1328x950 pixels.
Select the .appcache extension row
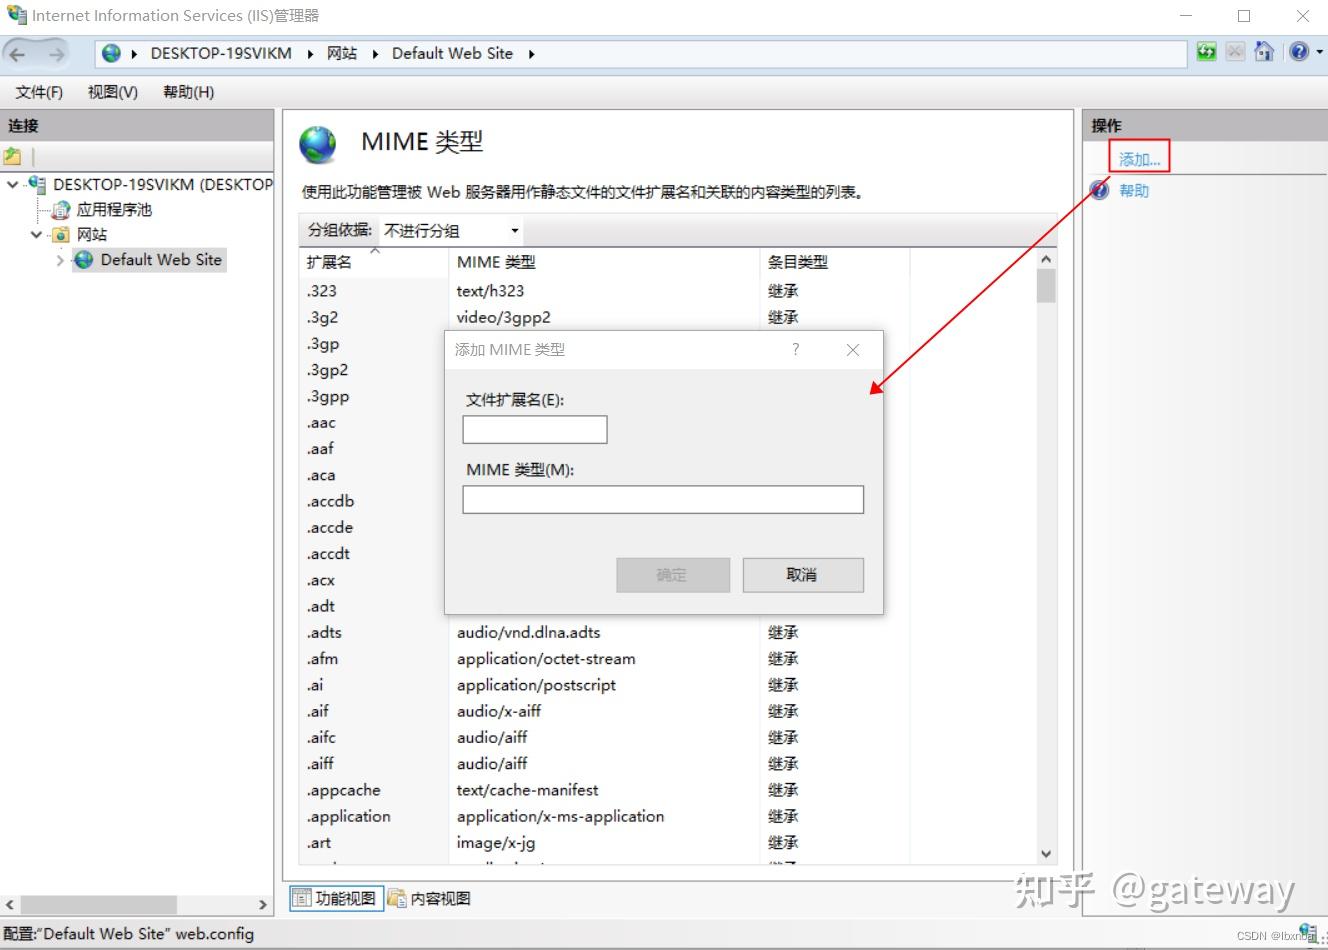(x=343, y=790)
